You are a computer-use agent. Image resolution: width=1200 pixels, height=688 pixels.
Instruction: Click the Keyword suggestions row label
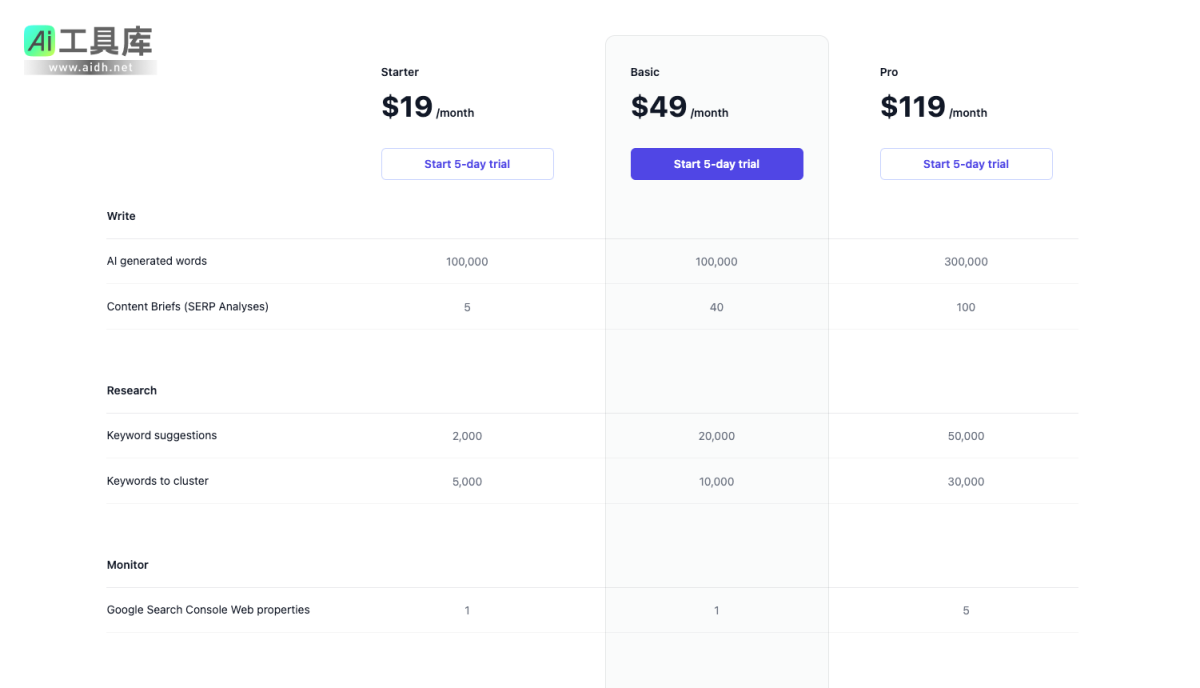point(162,436)
